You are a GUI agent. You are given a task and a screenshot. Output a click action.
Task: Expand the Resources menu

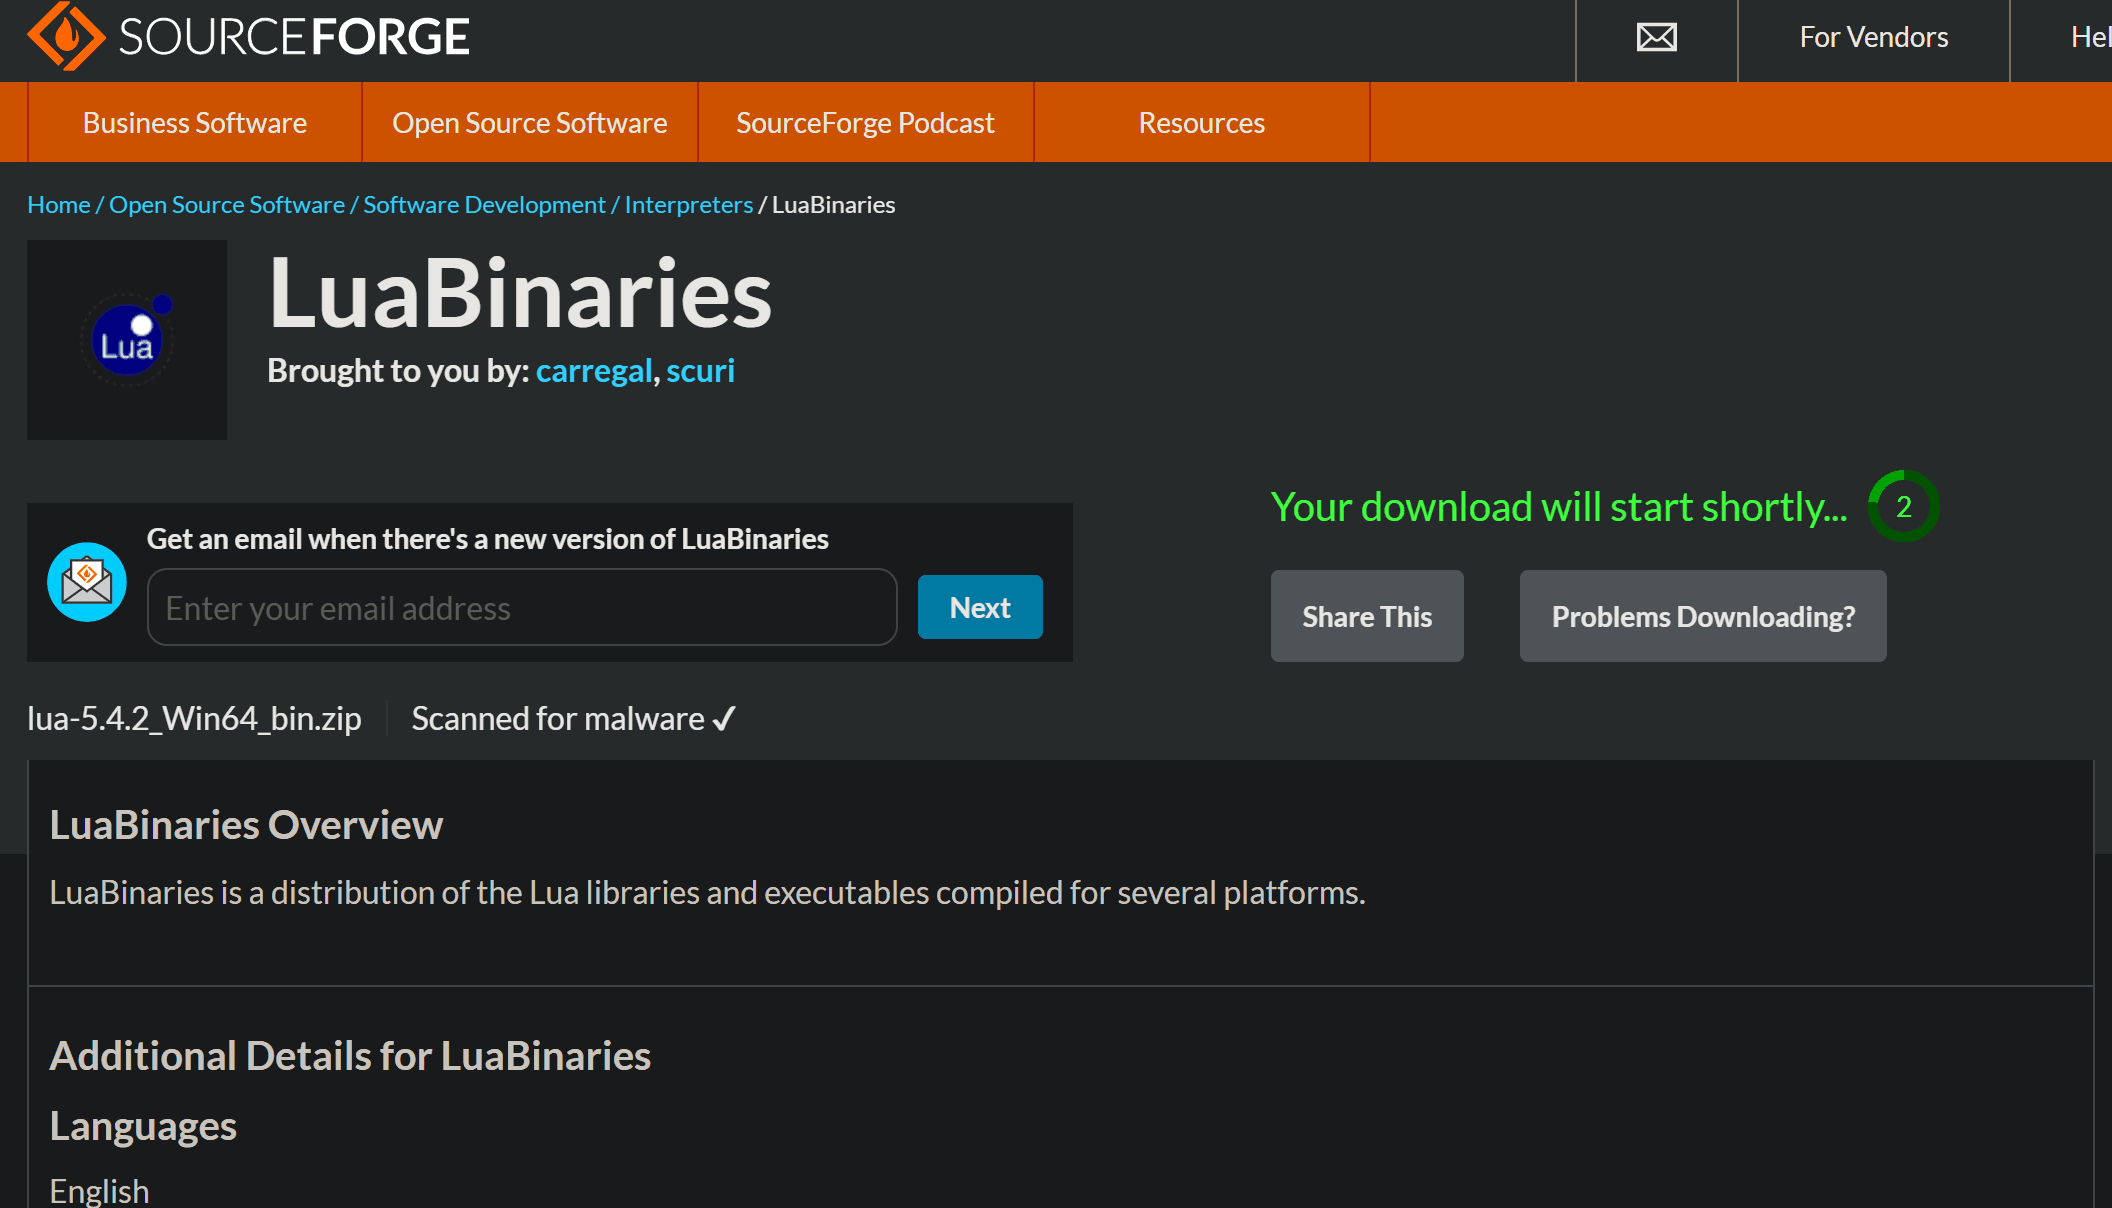[1201, 123]
